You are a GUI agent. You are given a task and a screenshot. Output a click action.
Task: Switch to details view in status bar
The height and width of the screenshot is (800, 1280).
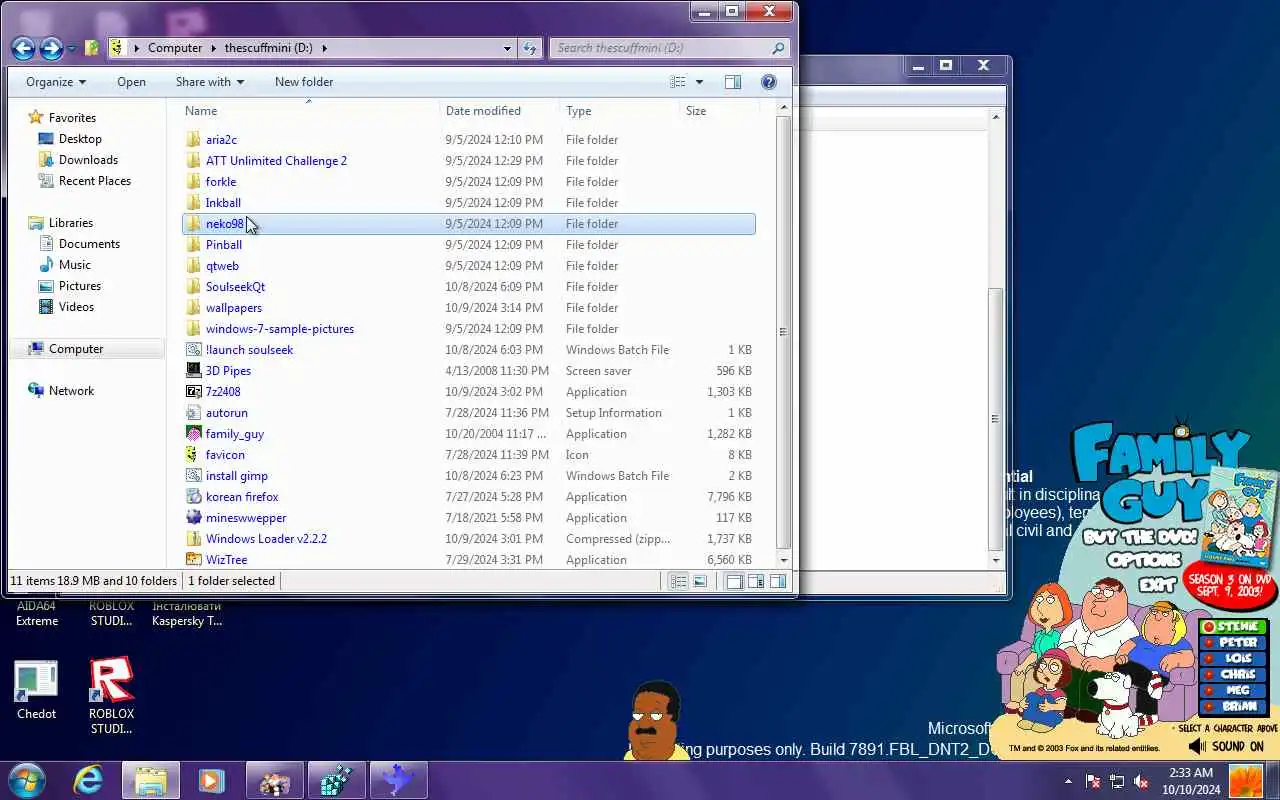tap(678, 581)
